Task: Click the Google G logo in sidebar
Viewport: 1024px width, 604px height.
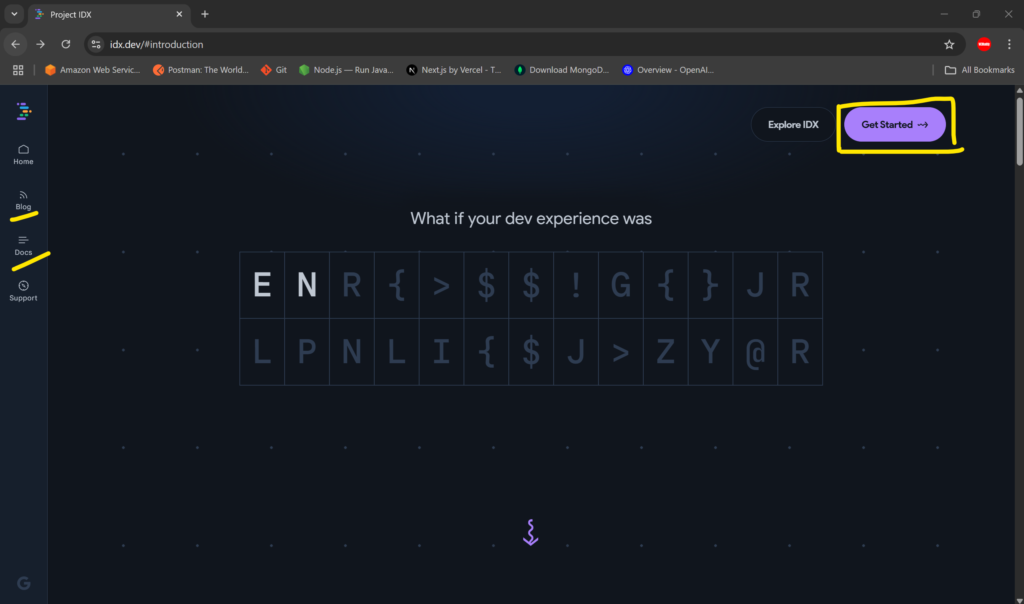Action: pyautogui.click(x=24, y=583)
